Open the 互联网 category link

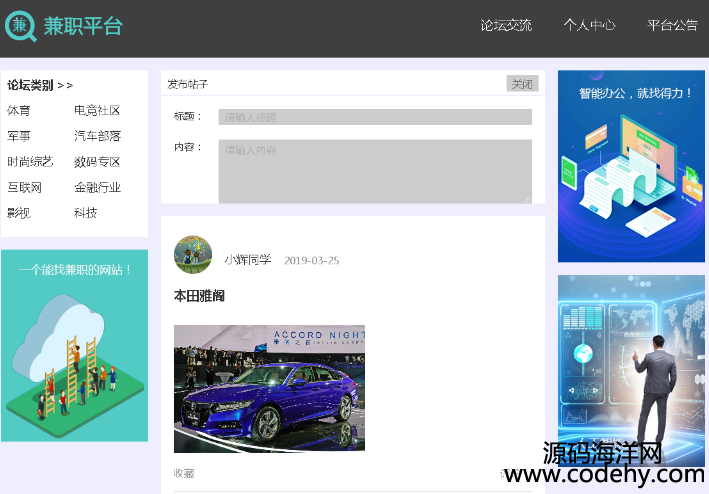click(x=25, y=187)
